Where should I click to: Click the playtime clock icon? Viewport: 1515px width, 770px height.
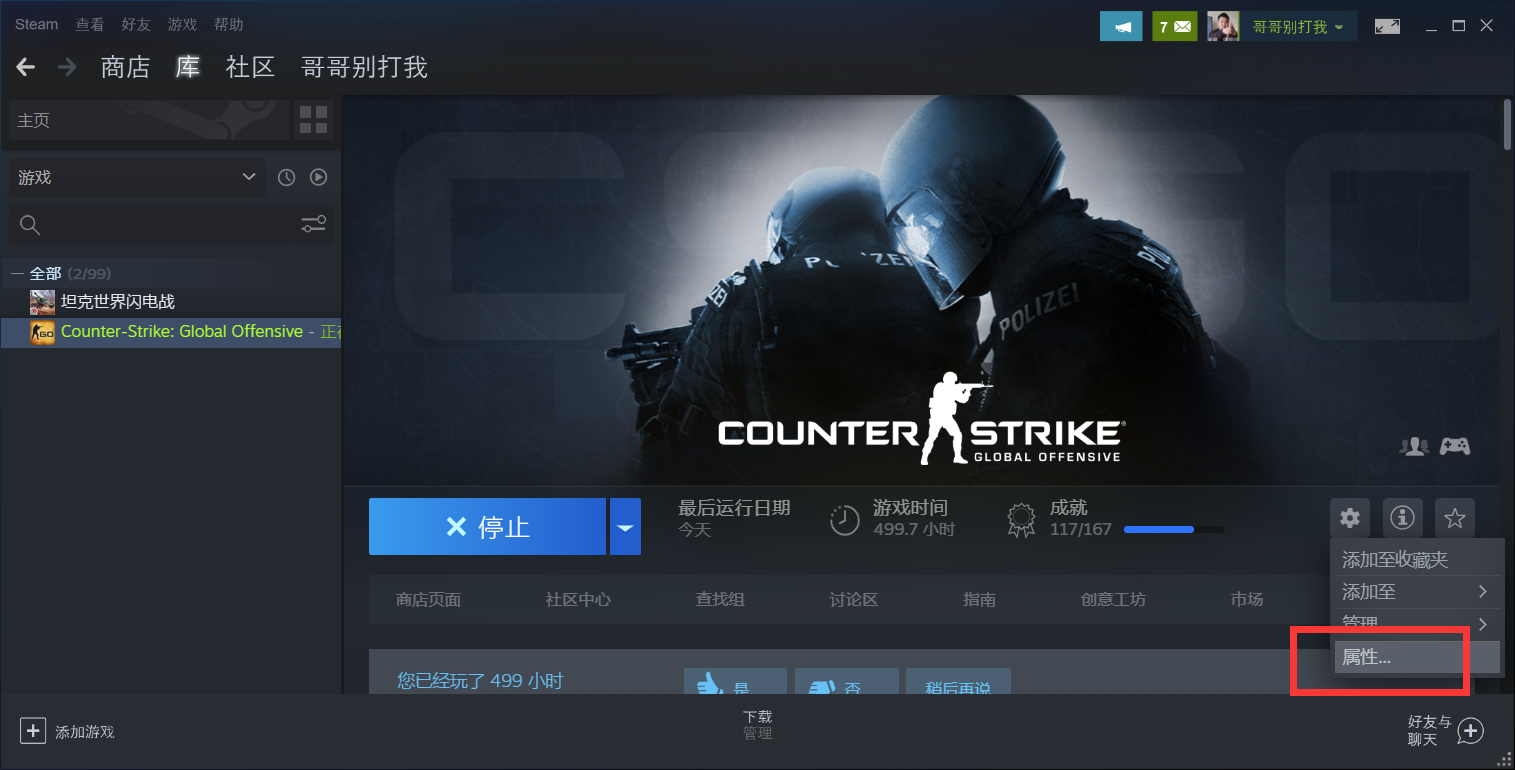845,520
